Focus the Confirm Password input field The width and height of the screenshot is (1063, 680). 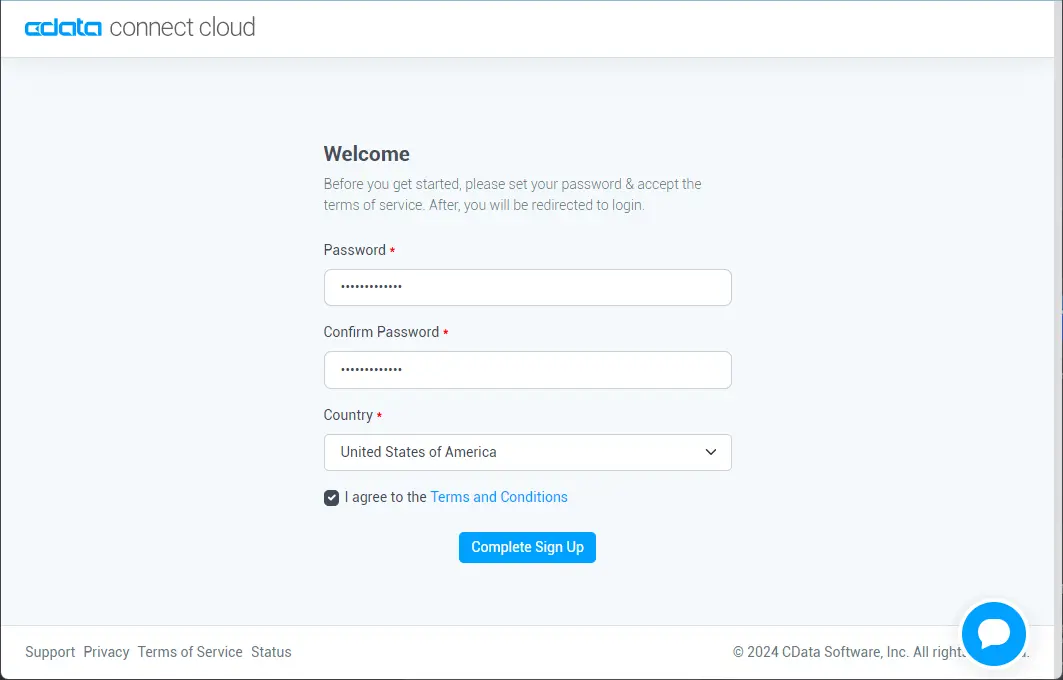(527, 370)
